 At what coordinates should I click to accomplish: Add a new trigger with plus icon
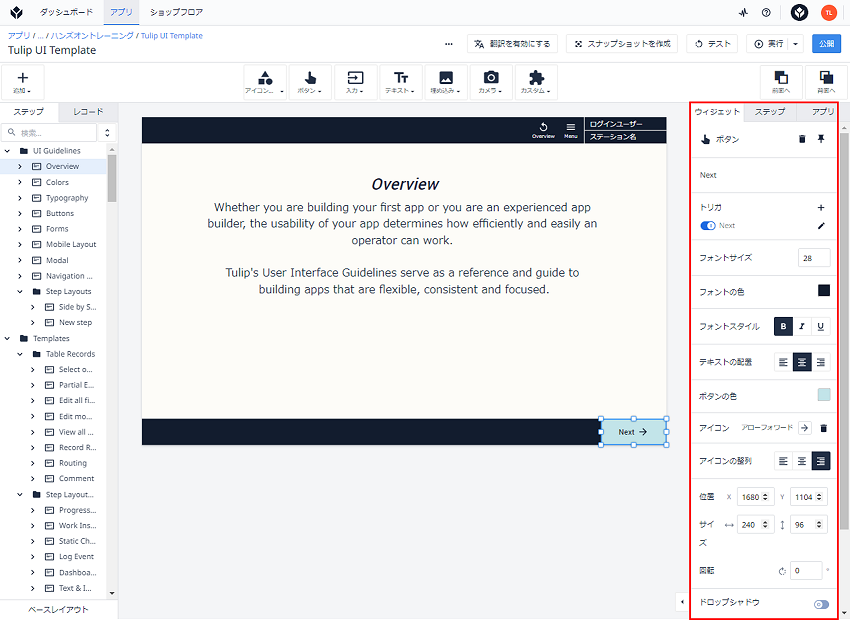pos(821,208)
